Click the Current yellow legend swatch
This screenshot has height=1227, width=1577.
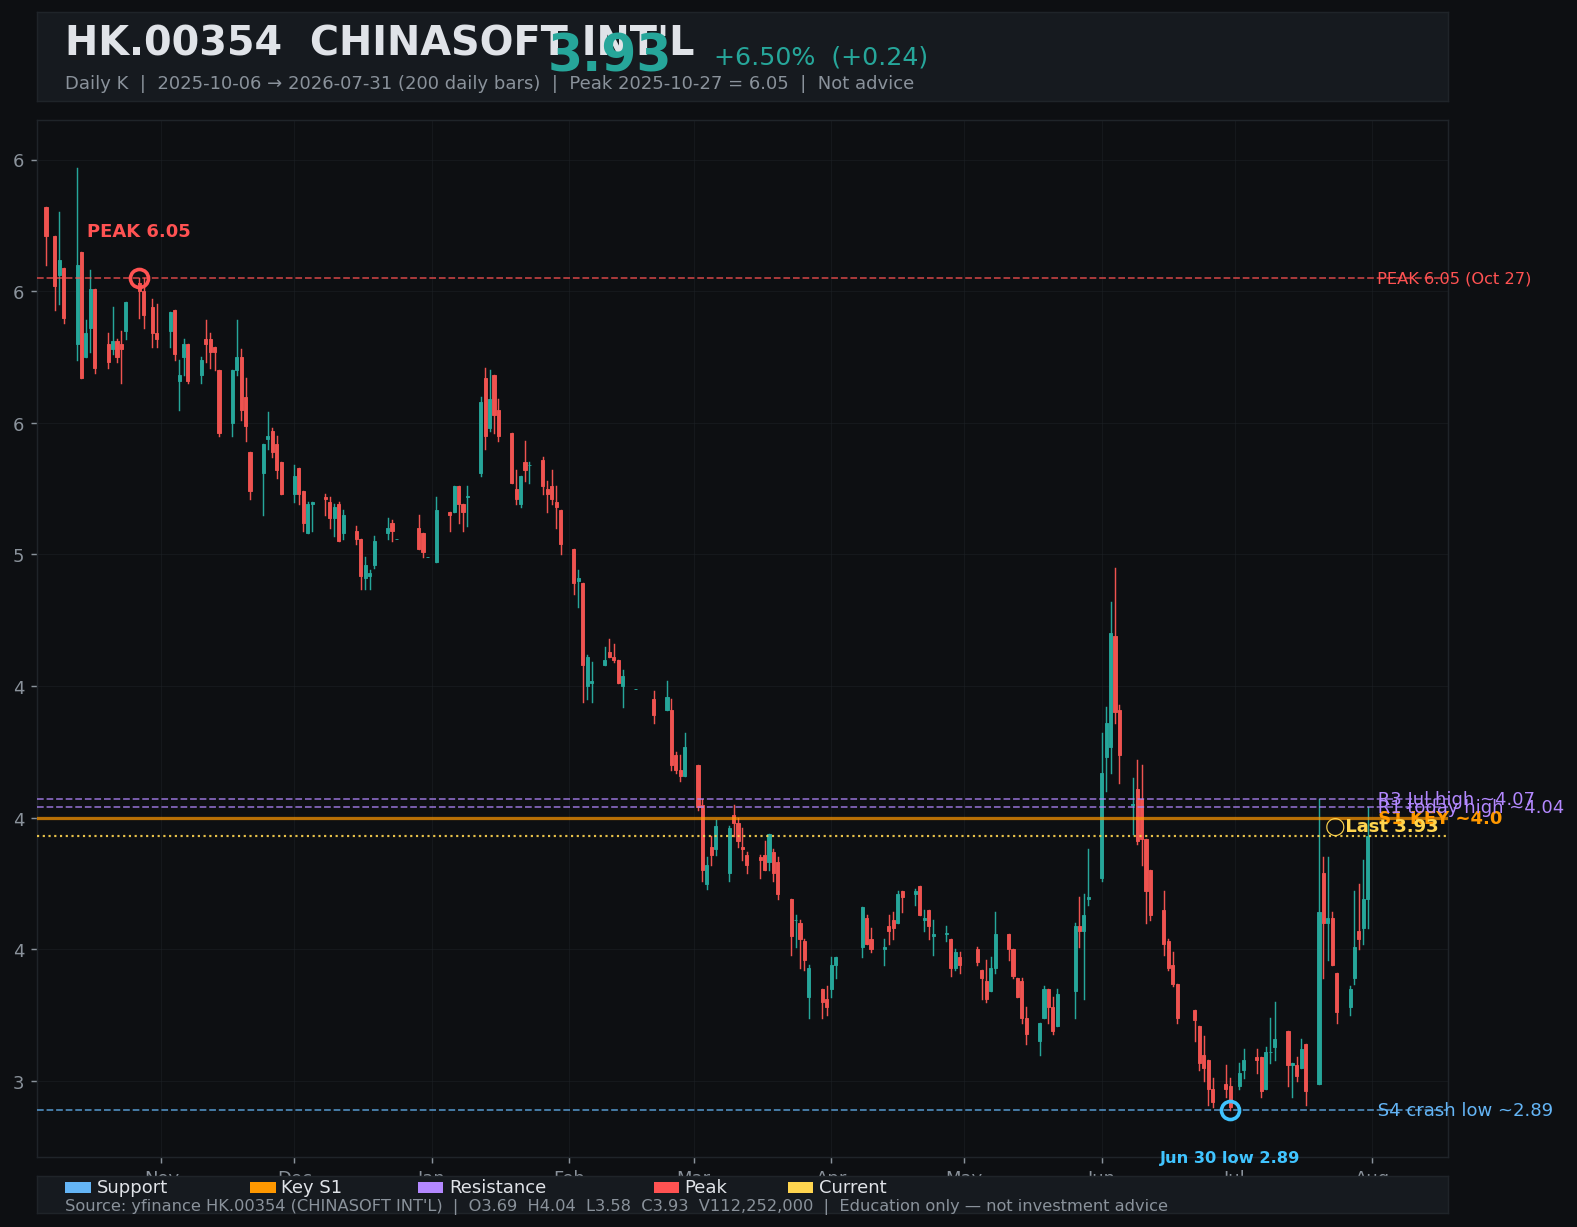pos(801,1188)
